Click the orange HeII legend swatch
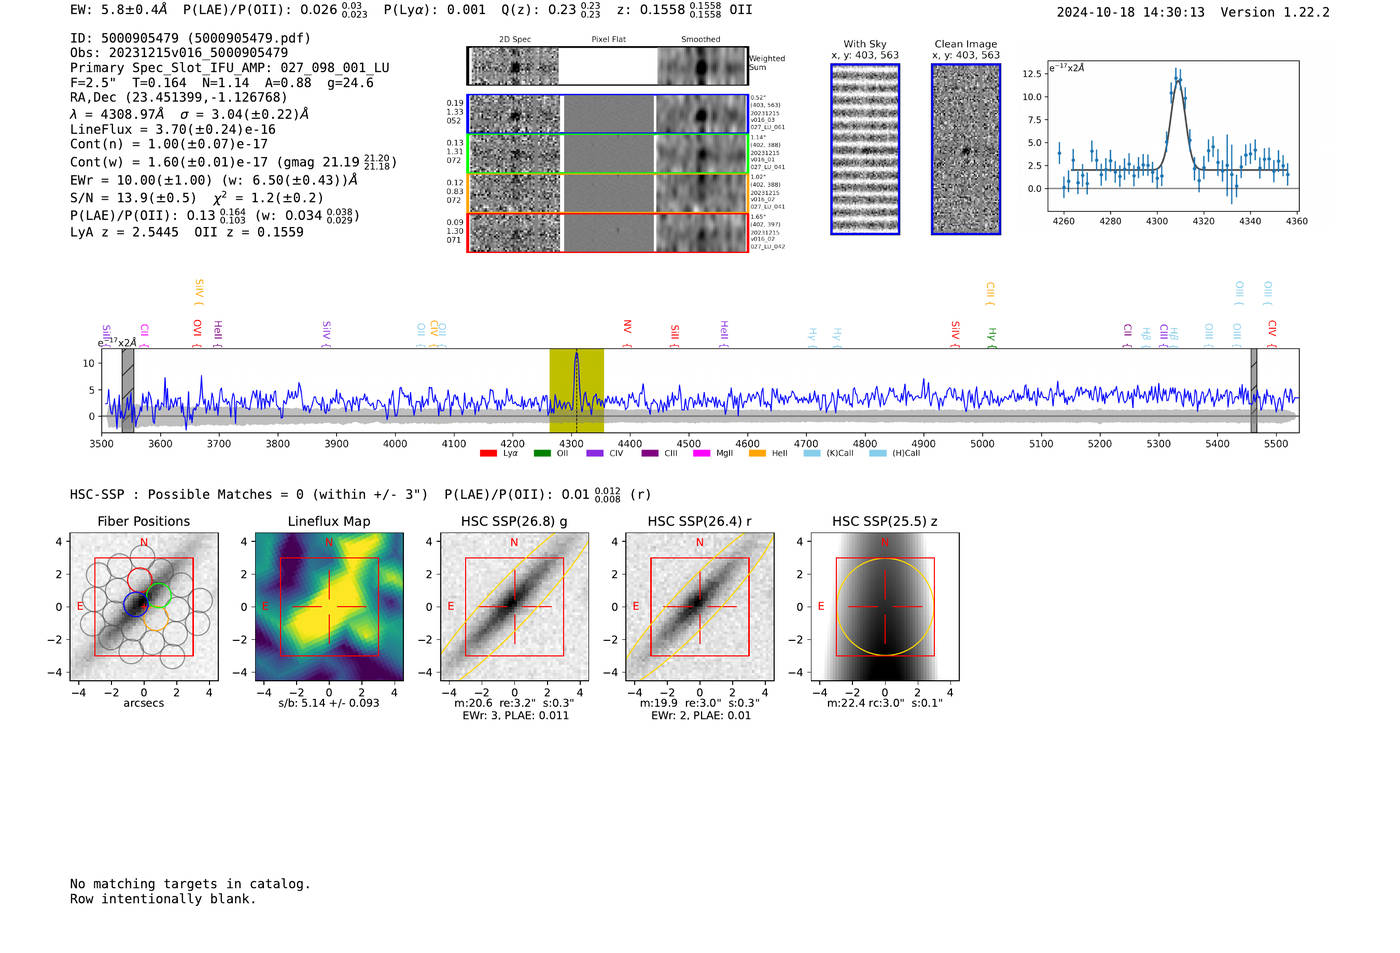This screenshot has width=1400, height=953. (x=757, y=453)
